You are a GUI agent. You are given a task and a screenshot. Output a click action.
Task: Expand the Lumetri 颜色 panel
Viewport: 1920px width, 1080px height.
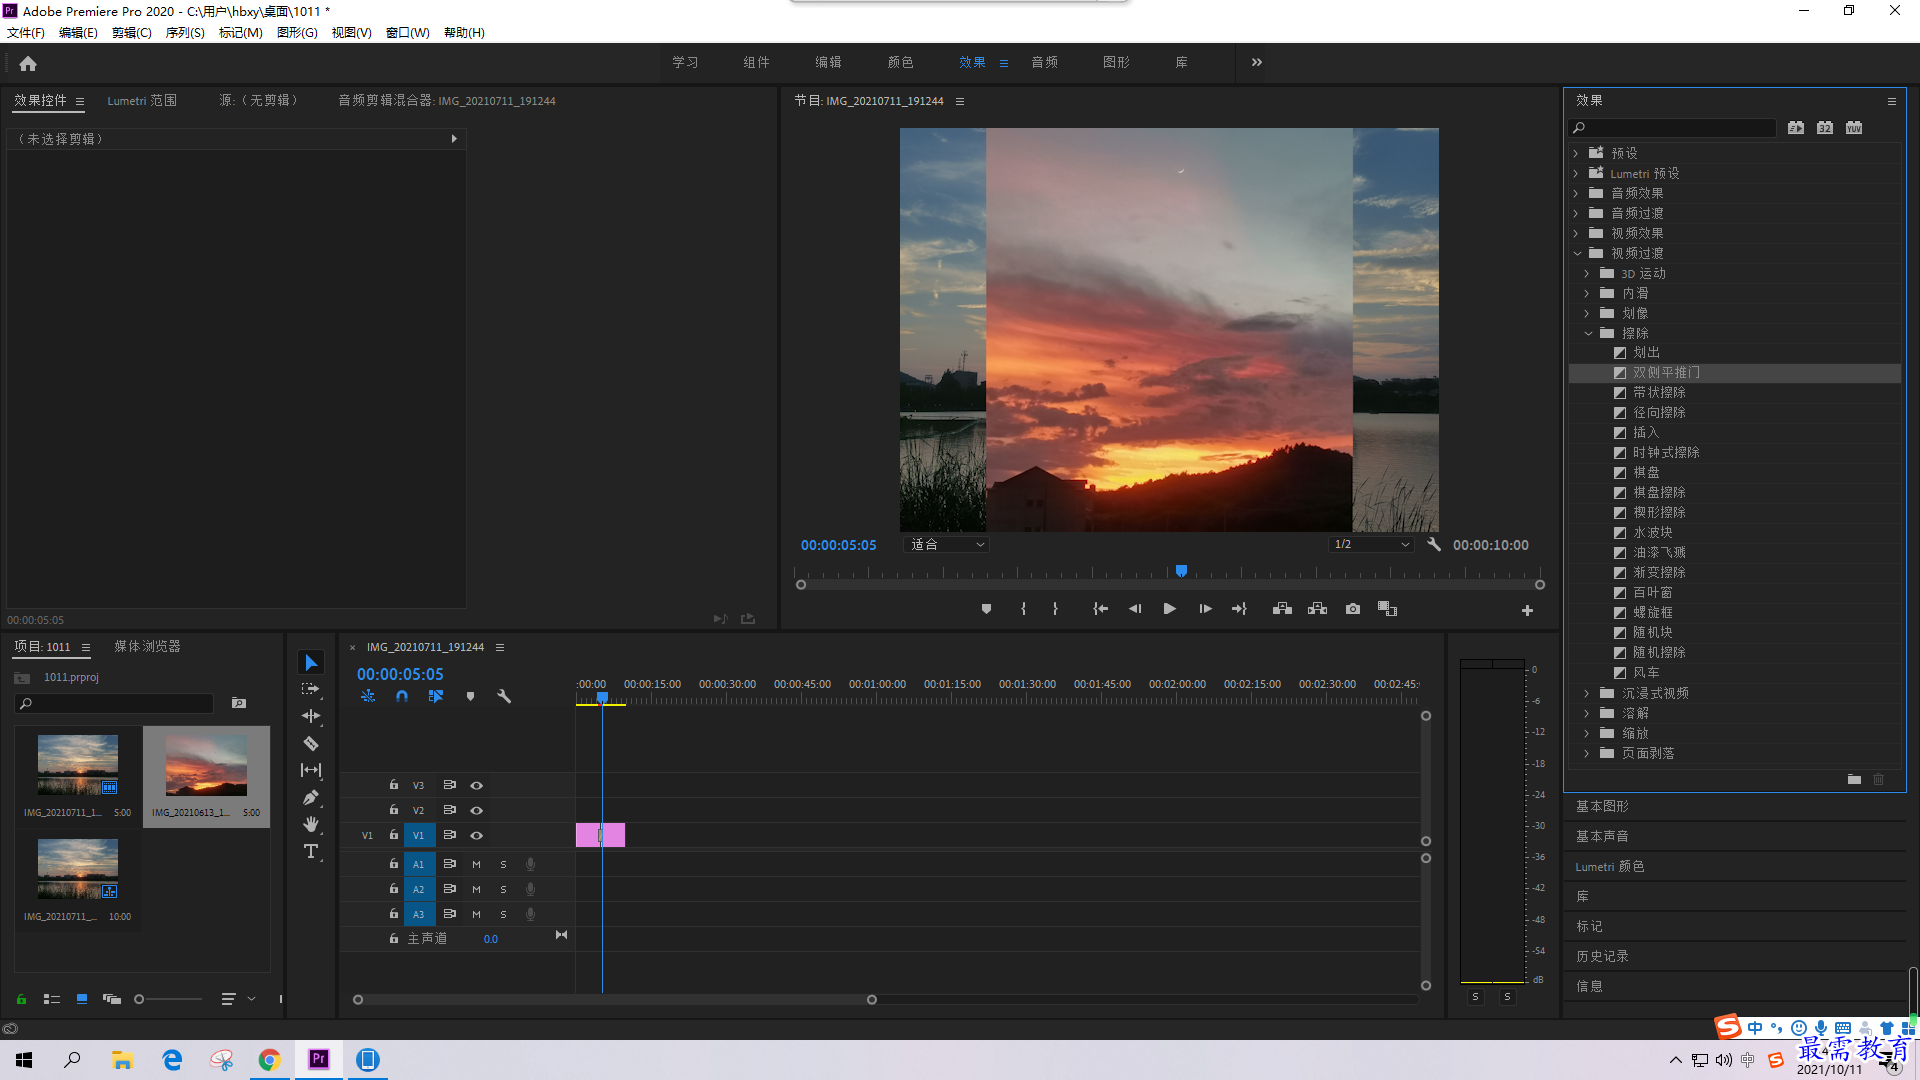(1610, 866)
